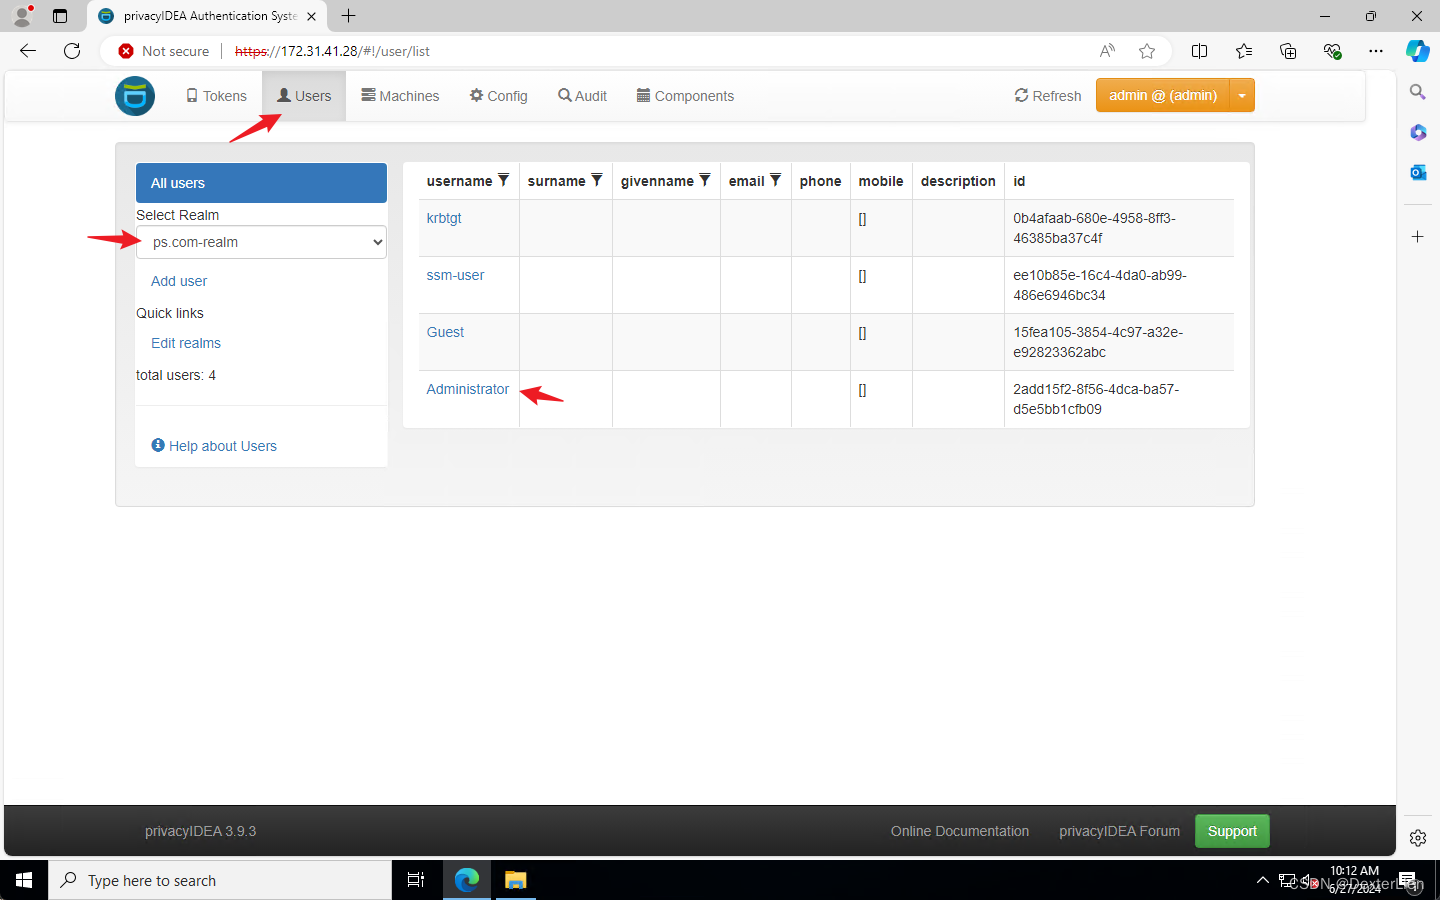Click Refresh in the navbar
Screen dimensions: 1440x900
pos(1048,96)
